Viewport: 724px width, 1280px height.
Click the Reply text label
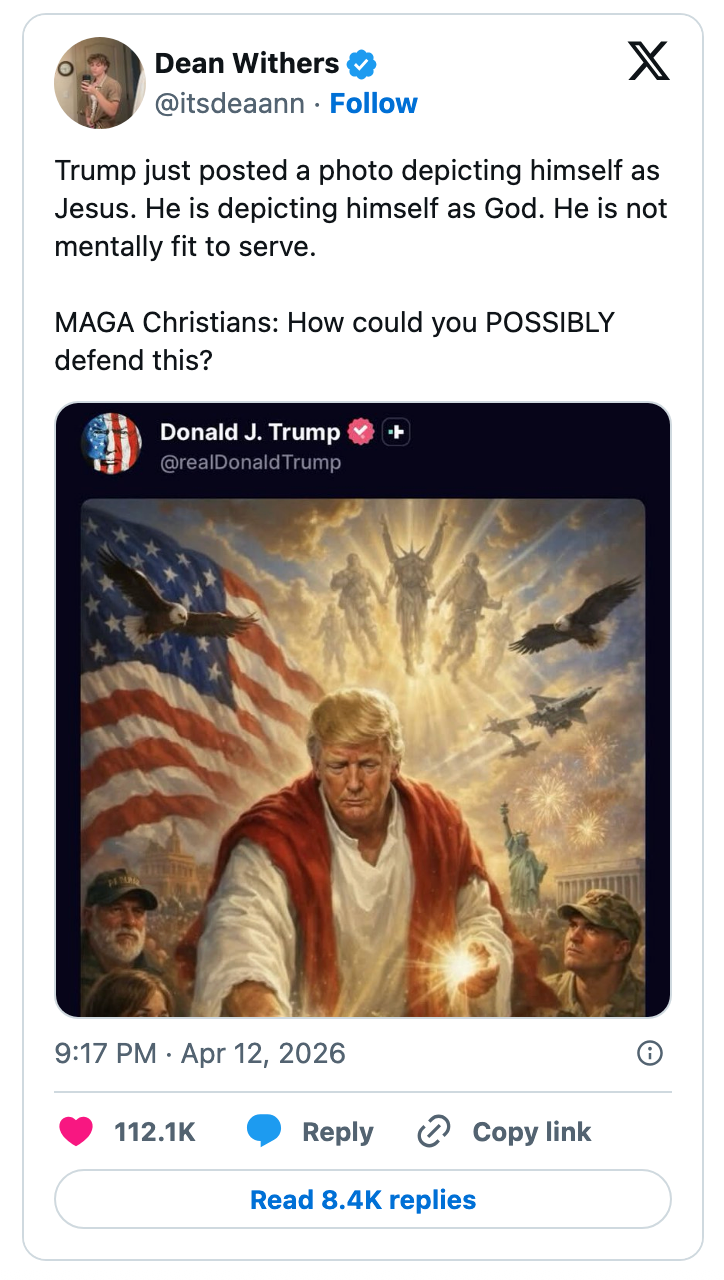[x=338, y=1132]
